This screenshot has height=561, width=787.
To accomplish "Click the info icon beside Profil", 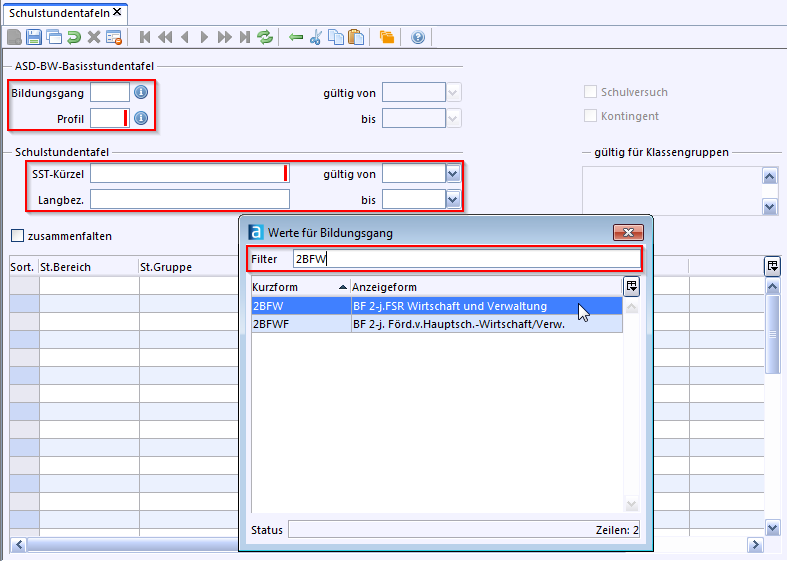I will click(x=141, y=118).
